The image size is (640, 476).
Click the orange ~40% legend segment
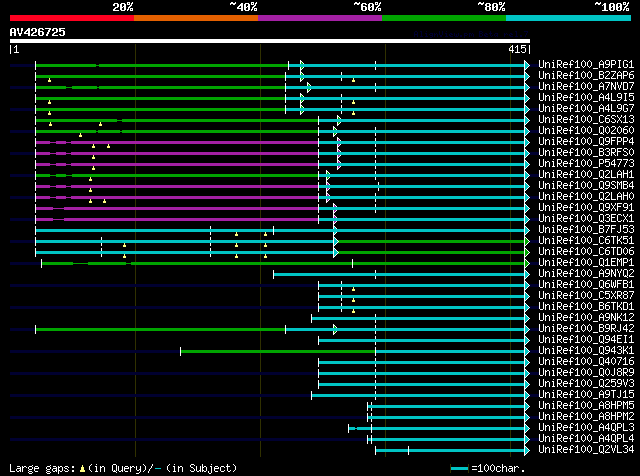click(196, 18)
